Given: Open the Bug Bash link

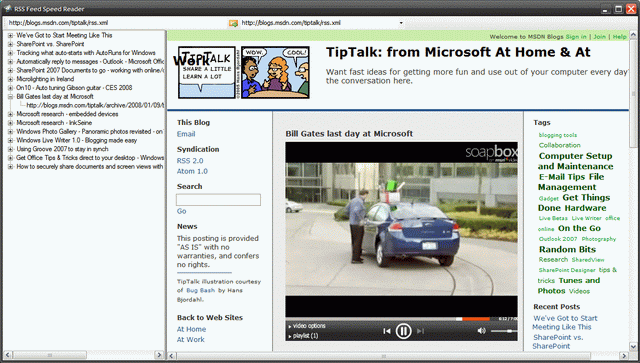Looking at the screenshot, I should click(x=200, y=290).
